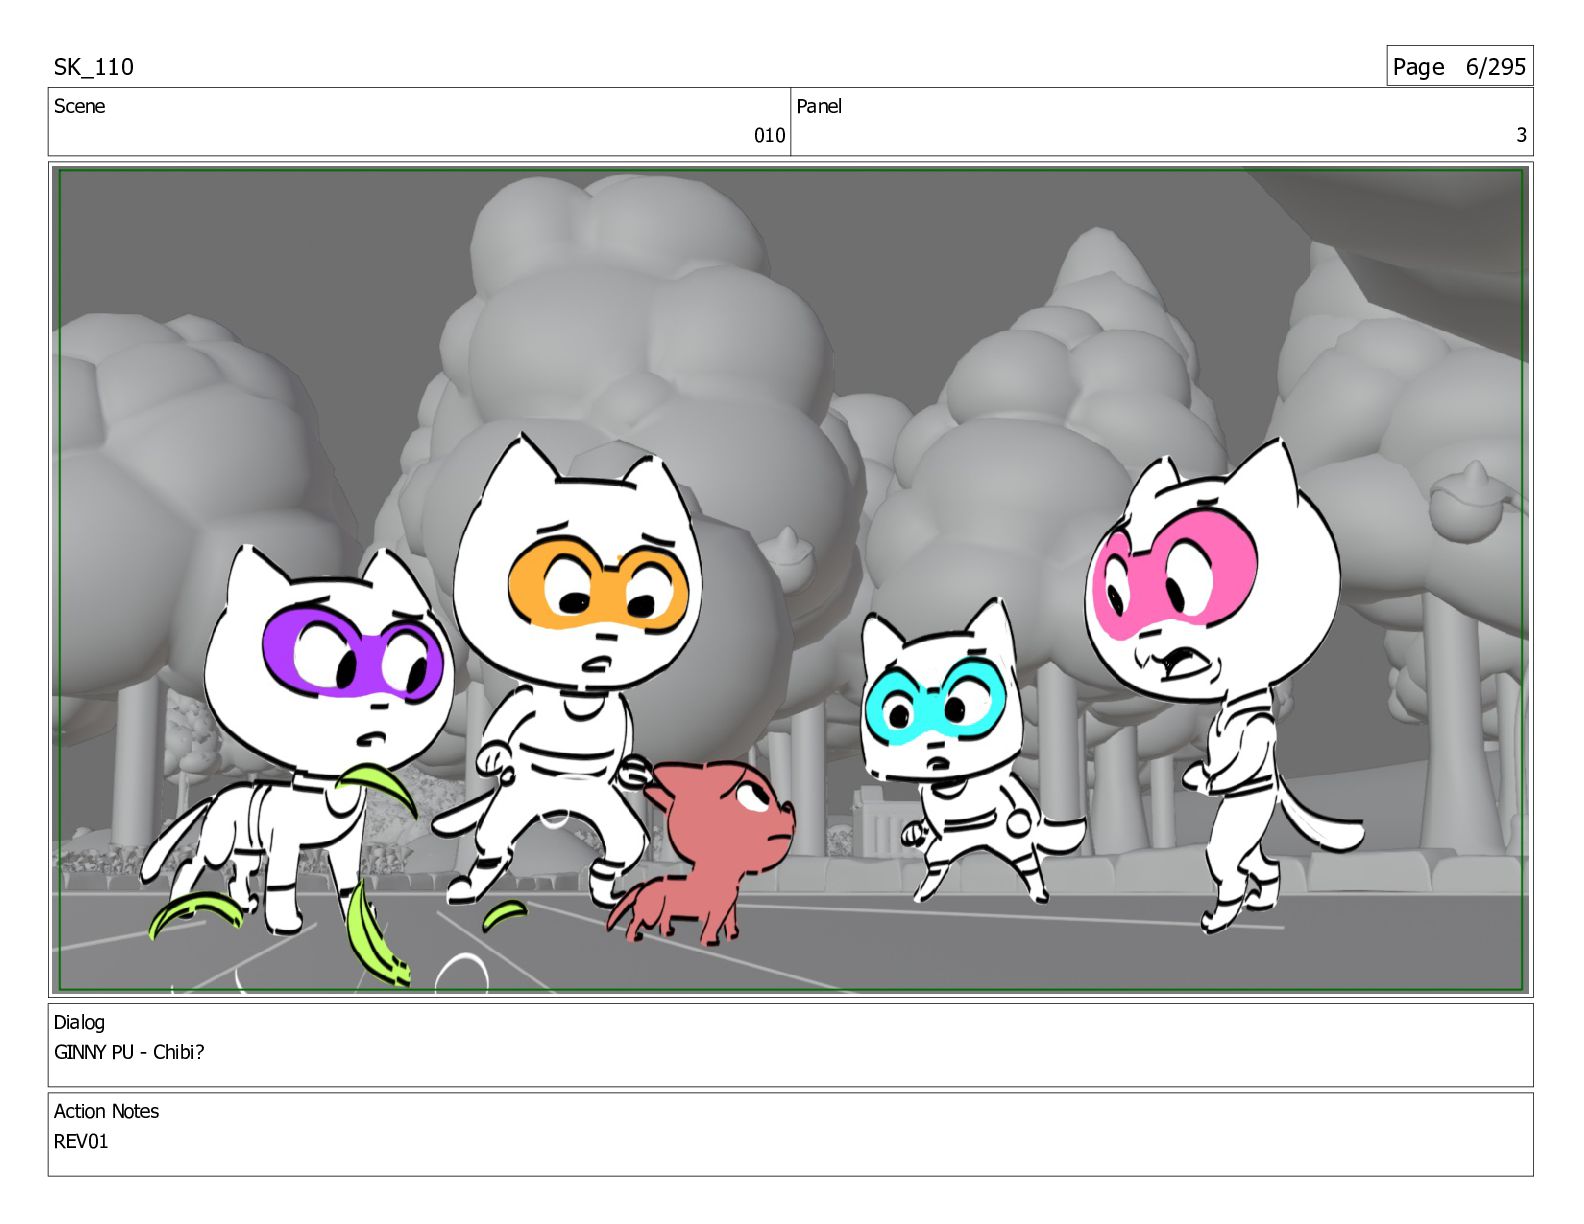Select the Page 6/295 indicator box
The width and height of the screenshot is (1584, 1224).
coord(1459,66)
